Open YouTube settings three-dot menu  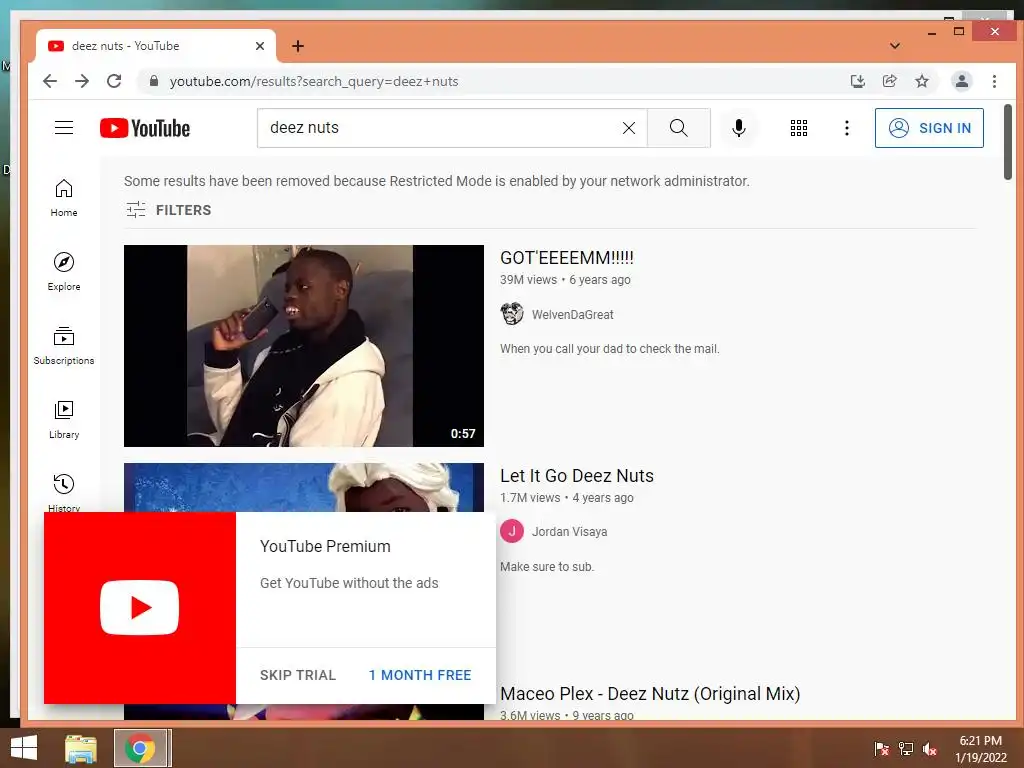846,128
